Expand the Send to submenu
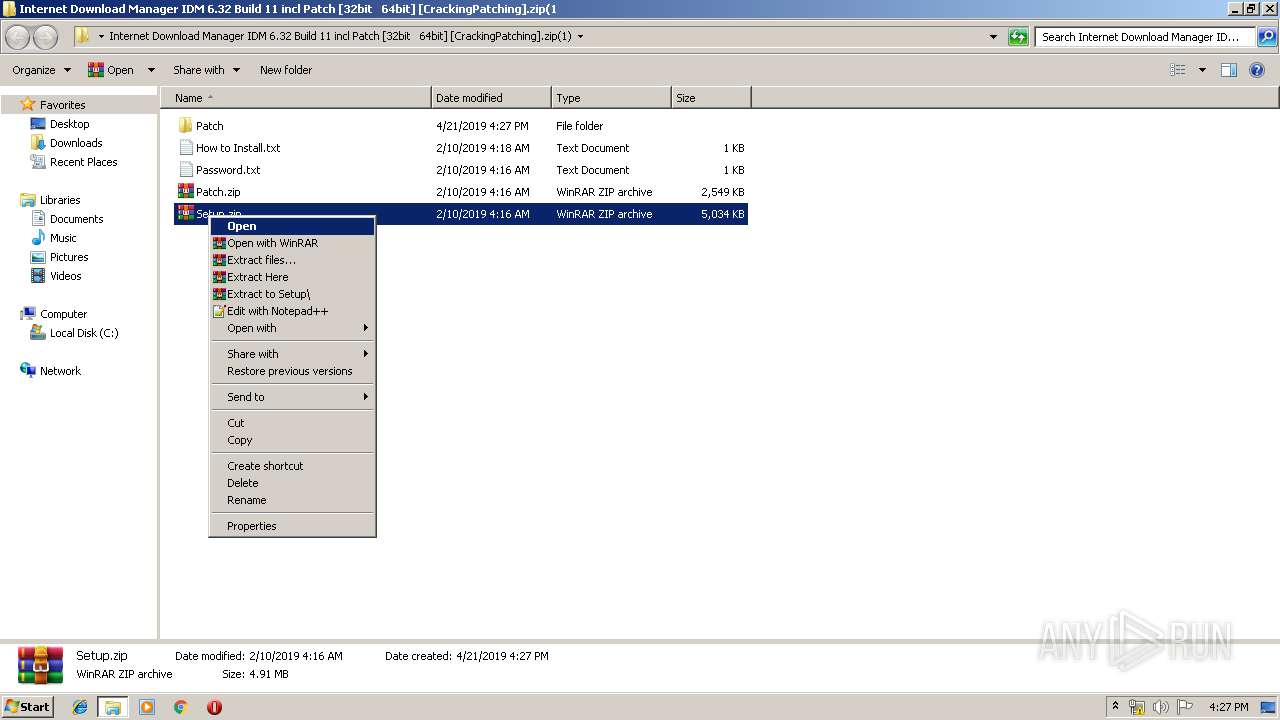The image size is (1280, 720). (x=292, y=397)
